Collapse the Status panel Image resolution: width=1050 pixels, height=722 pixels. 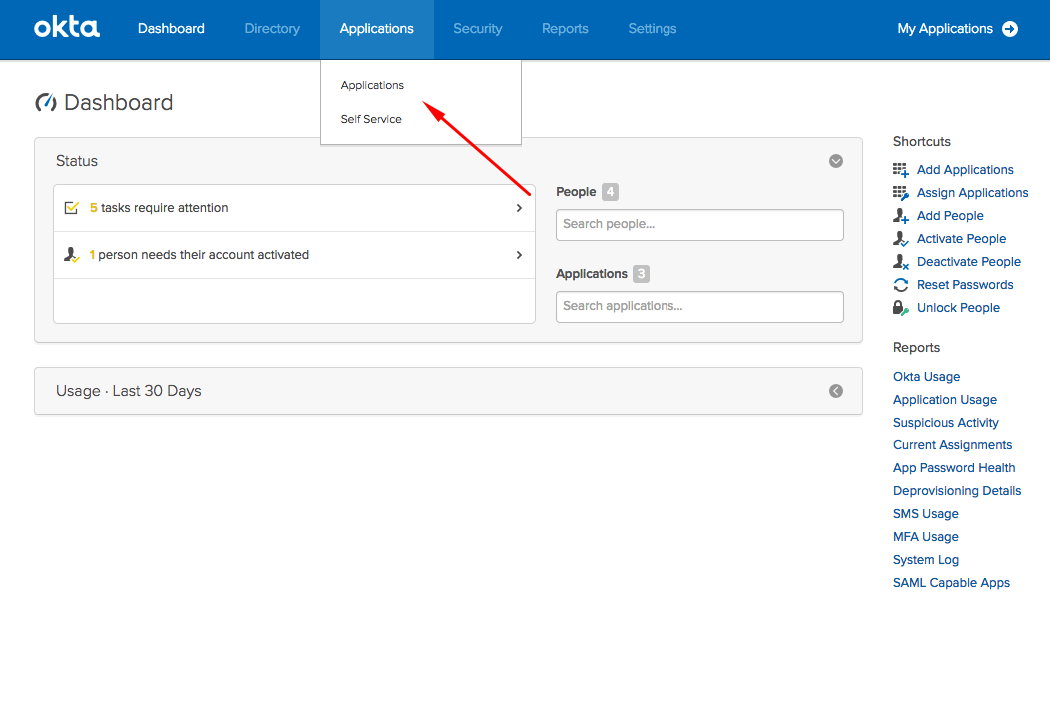[x=836, y=161]
